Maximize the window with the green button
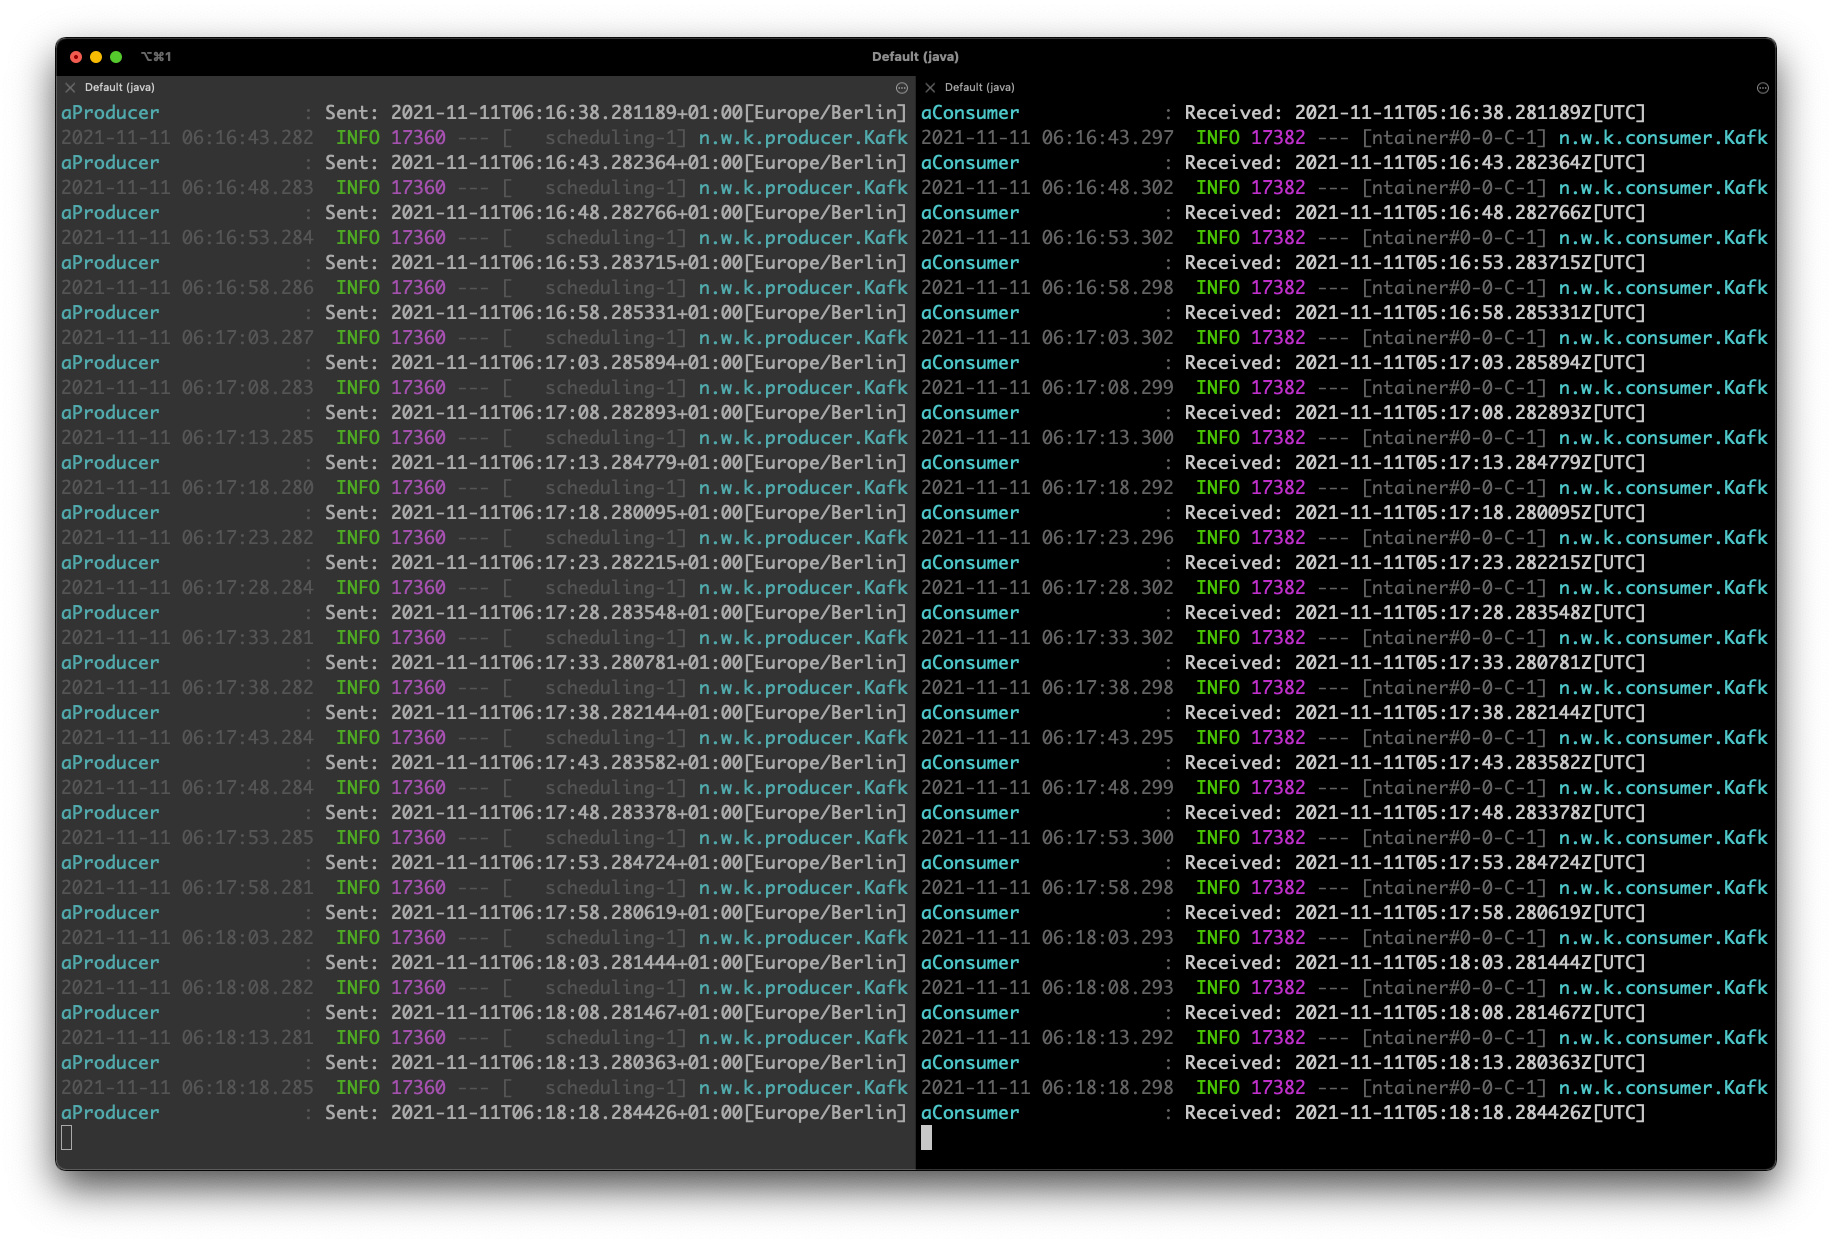Screen dimensions: 1832x1244 click(x=116, y=57)
